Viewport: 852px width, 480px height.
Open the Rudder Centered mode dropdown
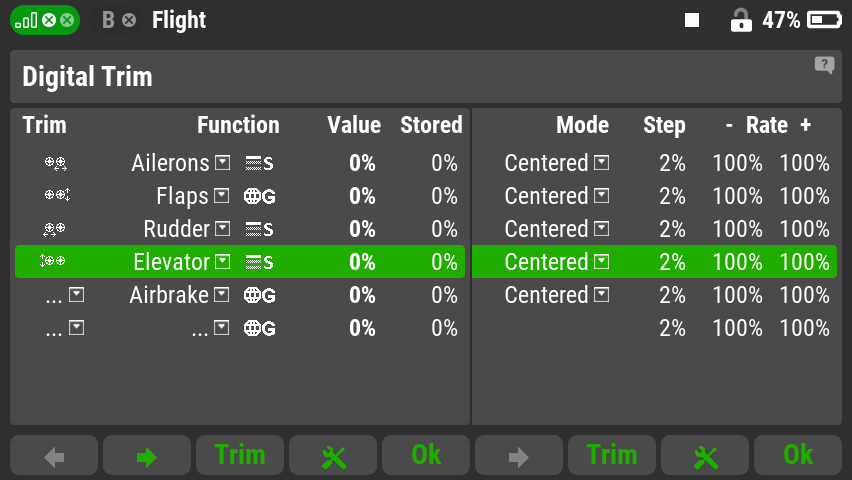(x=601, y=228)
